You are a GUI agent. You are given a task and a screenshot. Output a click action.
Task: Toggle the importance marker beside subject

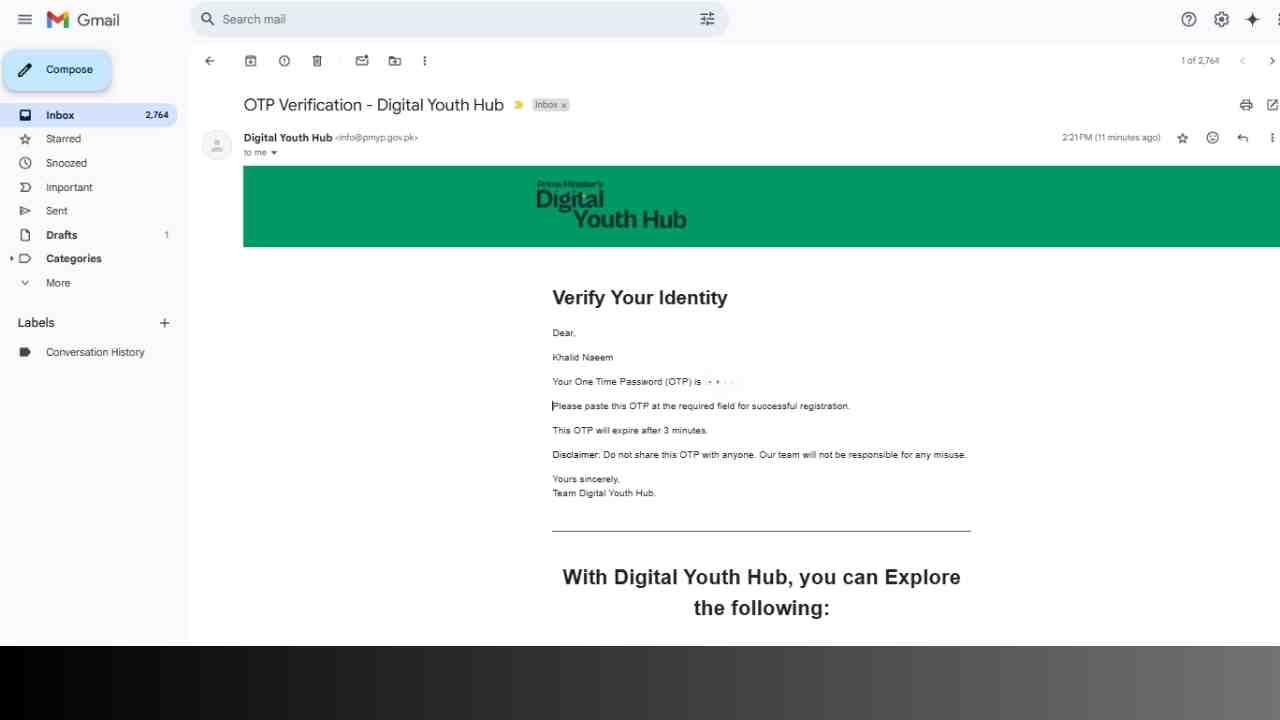click(518, 105)
